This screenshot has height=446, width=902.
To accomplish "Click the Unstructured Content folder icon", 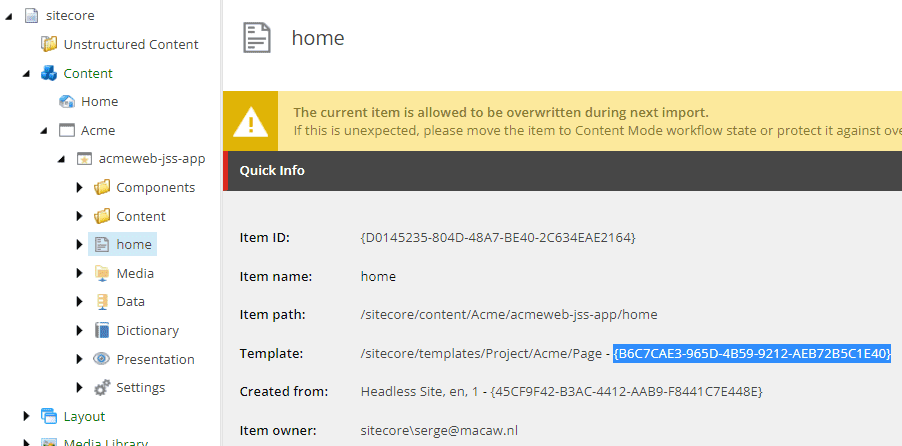I will tap(49, 44).
